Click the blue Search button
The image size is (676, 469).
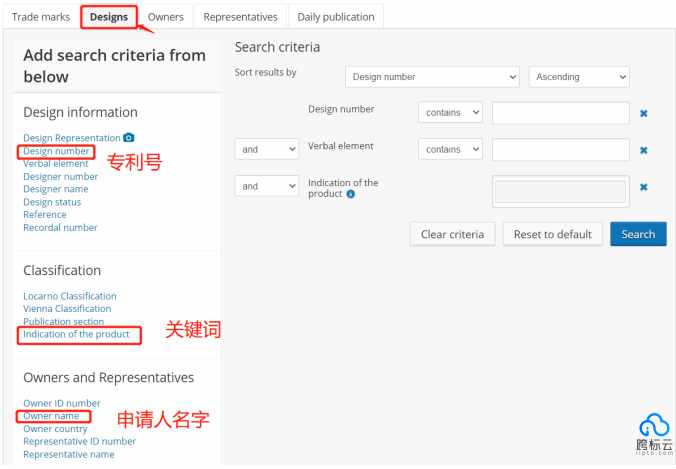638,234
